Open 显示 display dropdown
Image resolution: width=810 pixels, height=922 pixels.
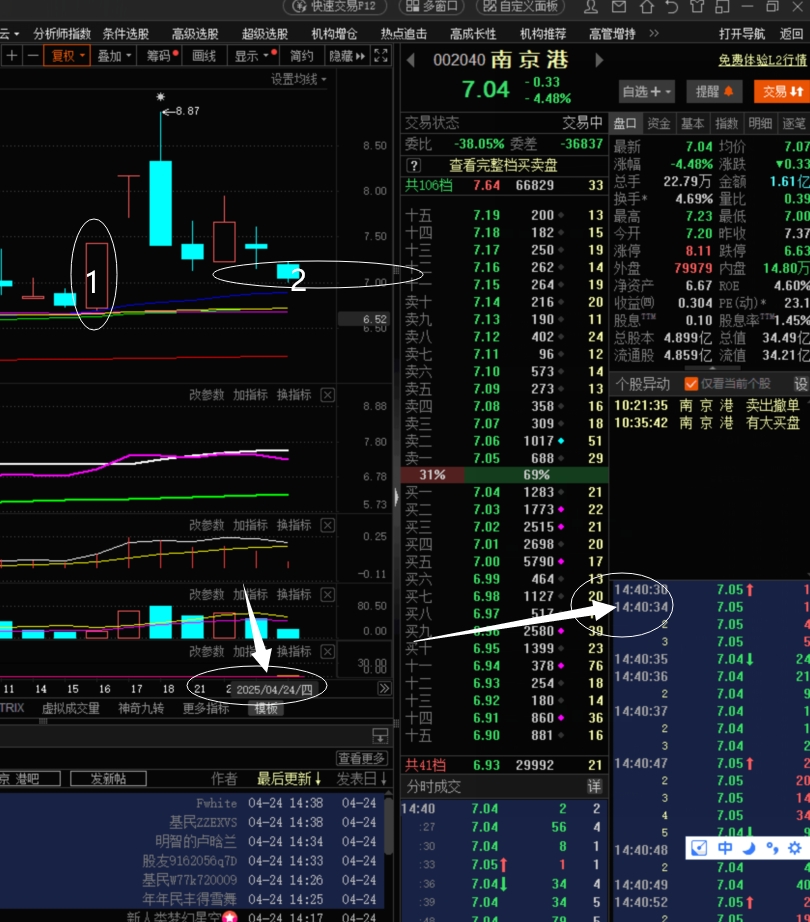[x=252, y=56]
